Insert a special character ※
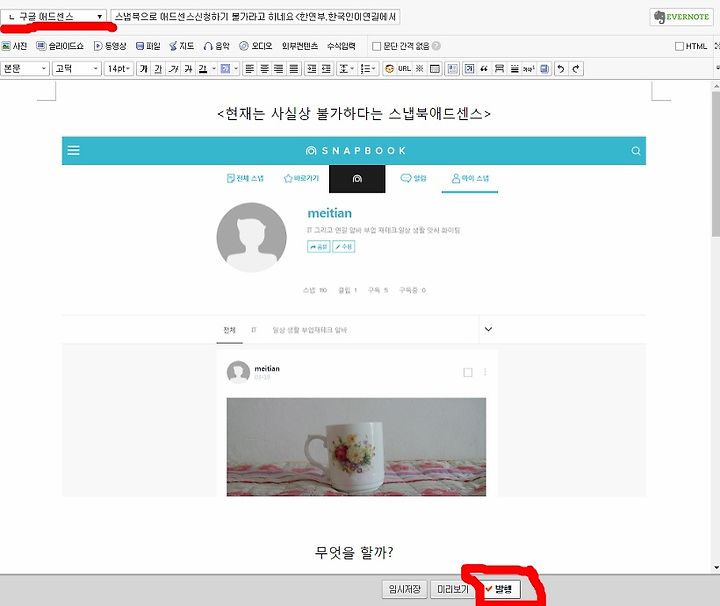 [419, 69]
